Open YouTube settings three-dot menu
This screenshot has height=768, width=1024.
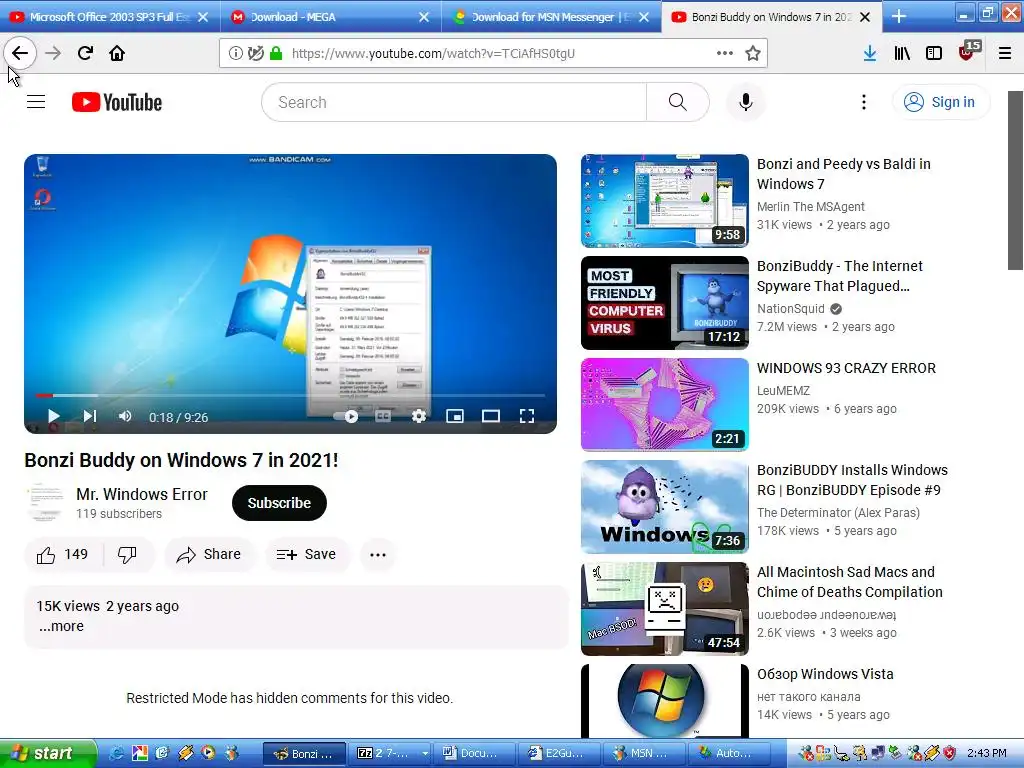(x=863, y=102)
